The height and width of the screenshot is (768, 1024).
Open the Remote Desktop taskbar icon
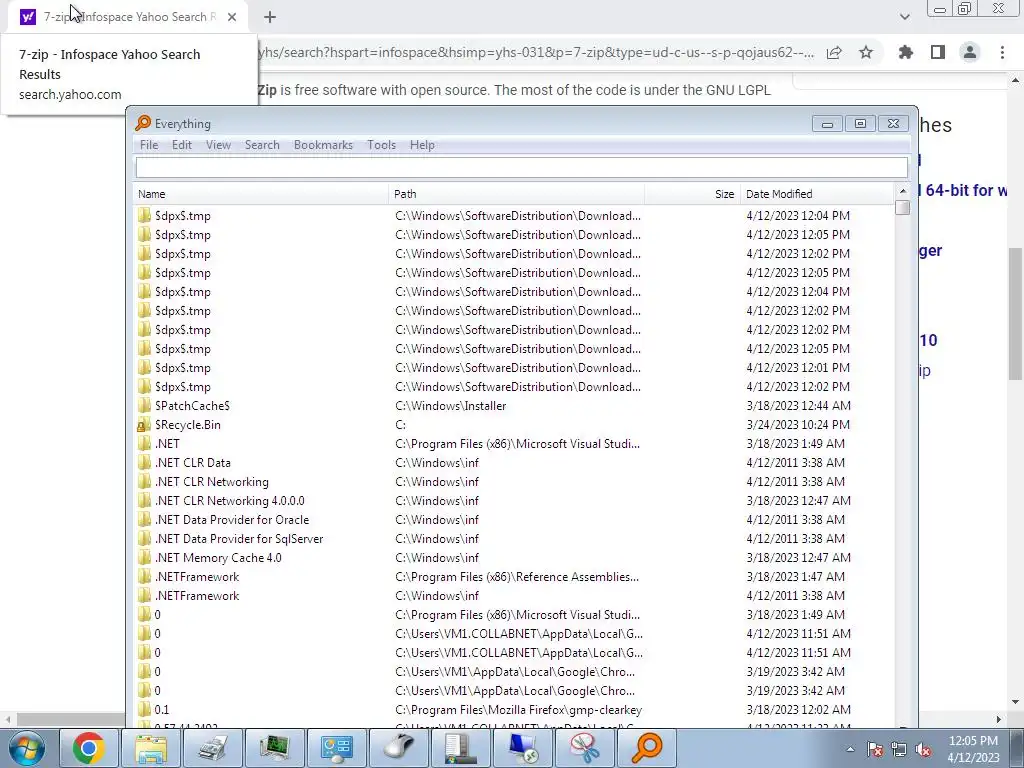pyautogui.click(x=522, y=748)
